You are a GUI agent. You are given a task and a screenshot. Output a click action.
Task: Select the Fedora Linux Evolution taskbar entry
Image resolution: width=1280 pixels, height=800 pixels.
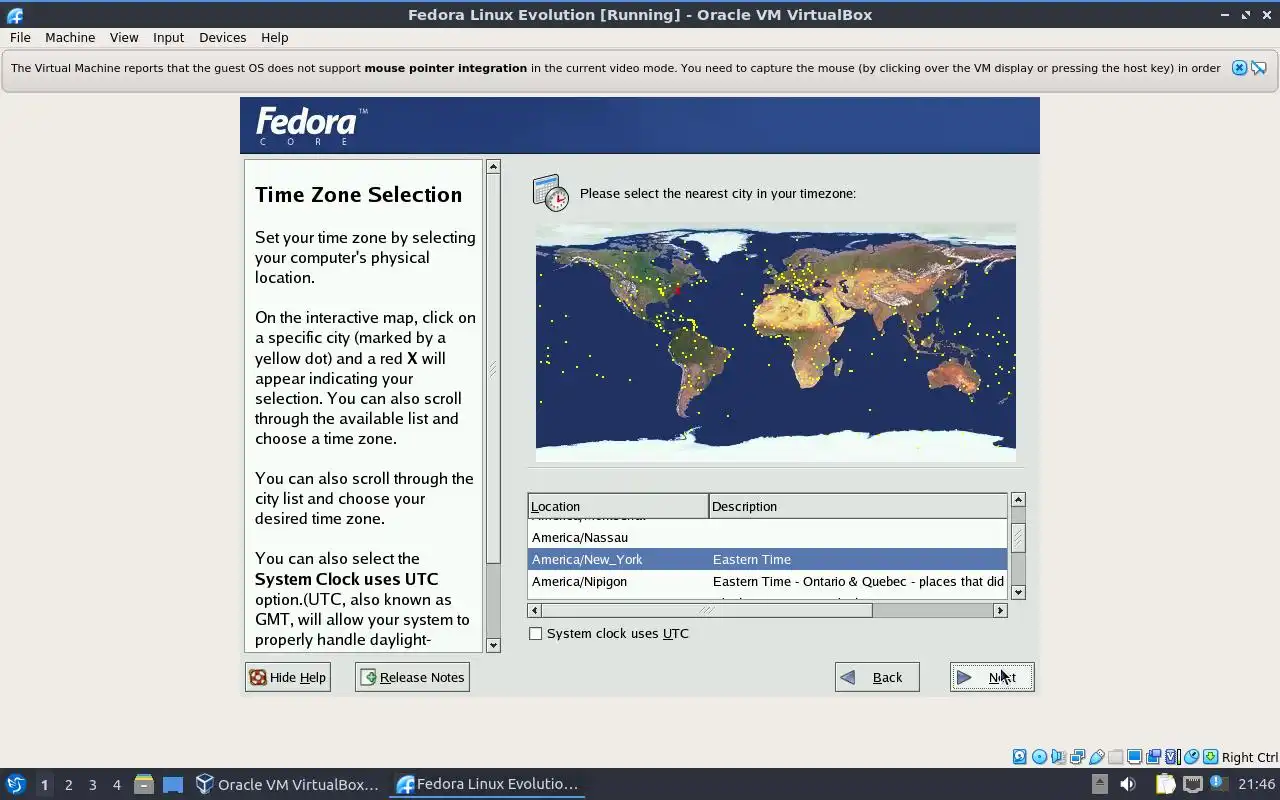click(487, 784)
